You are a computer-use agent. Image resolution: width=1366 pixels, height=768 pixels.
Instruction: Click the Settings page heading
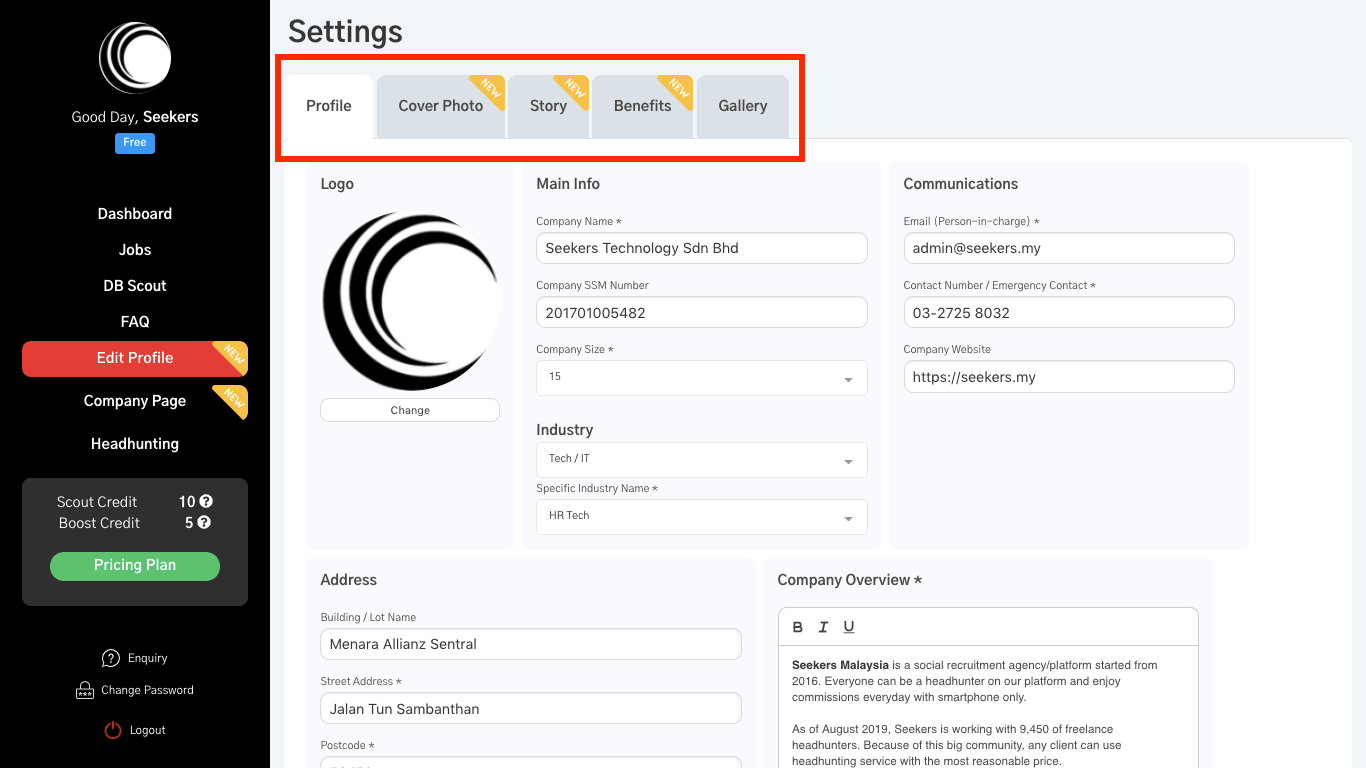(345, 31)
